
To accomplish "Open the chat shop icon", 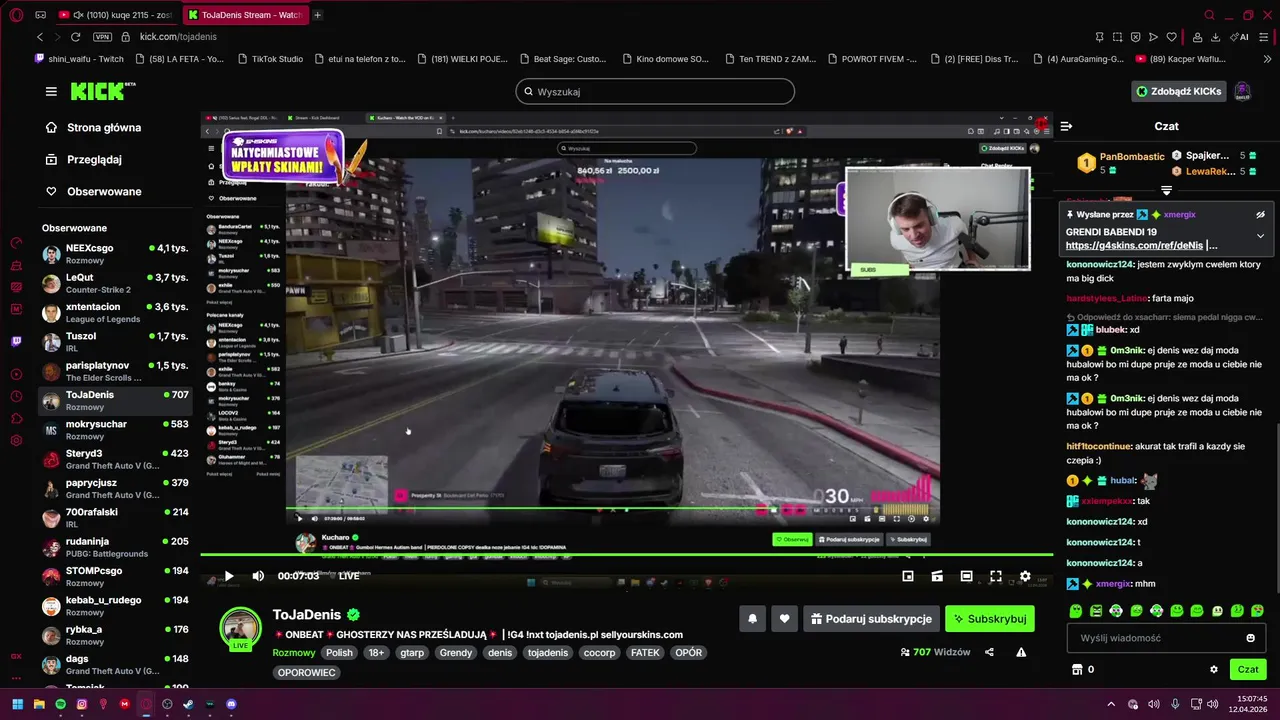I will [x=1077, y=670].
